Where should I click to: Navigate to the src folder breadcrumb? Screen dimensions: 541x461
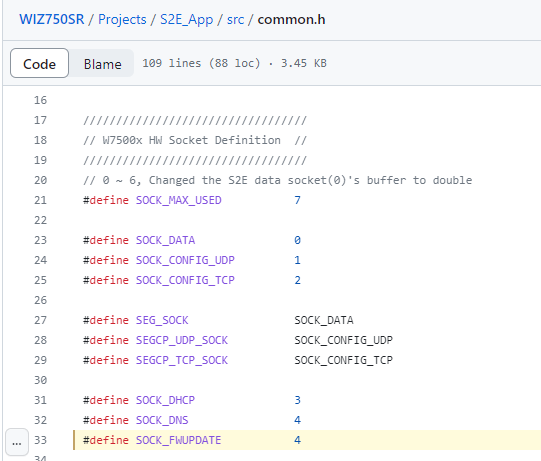pyautogui.click(x=235, y=19)
